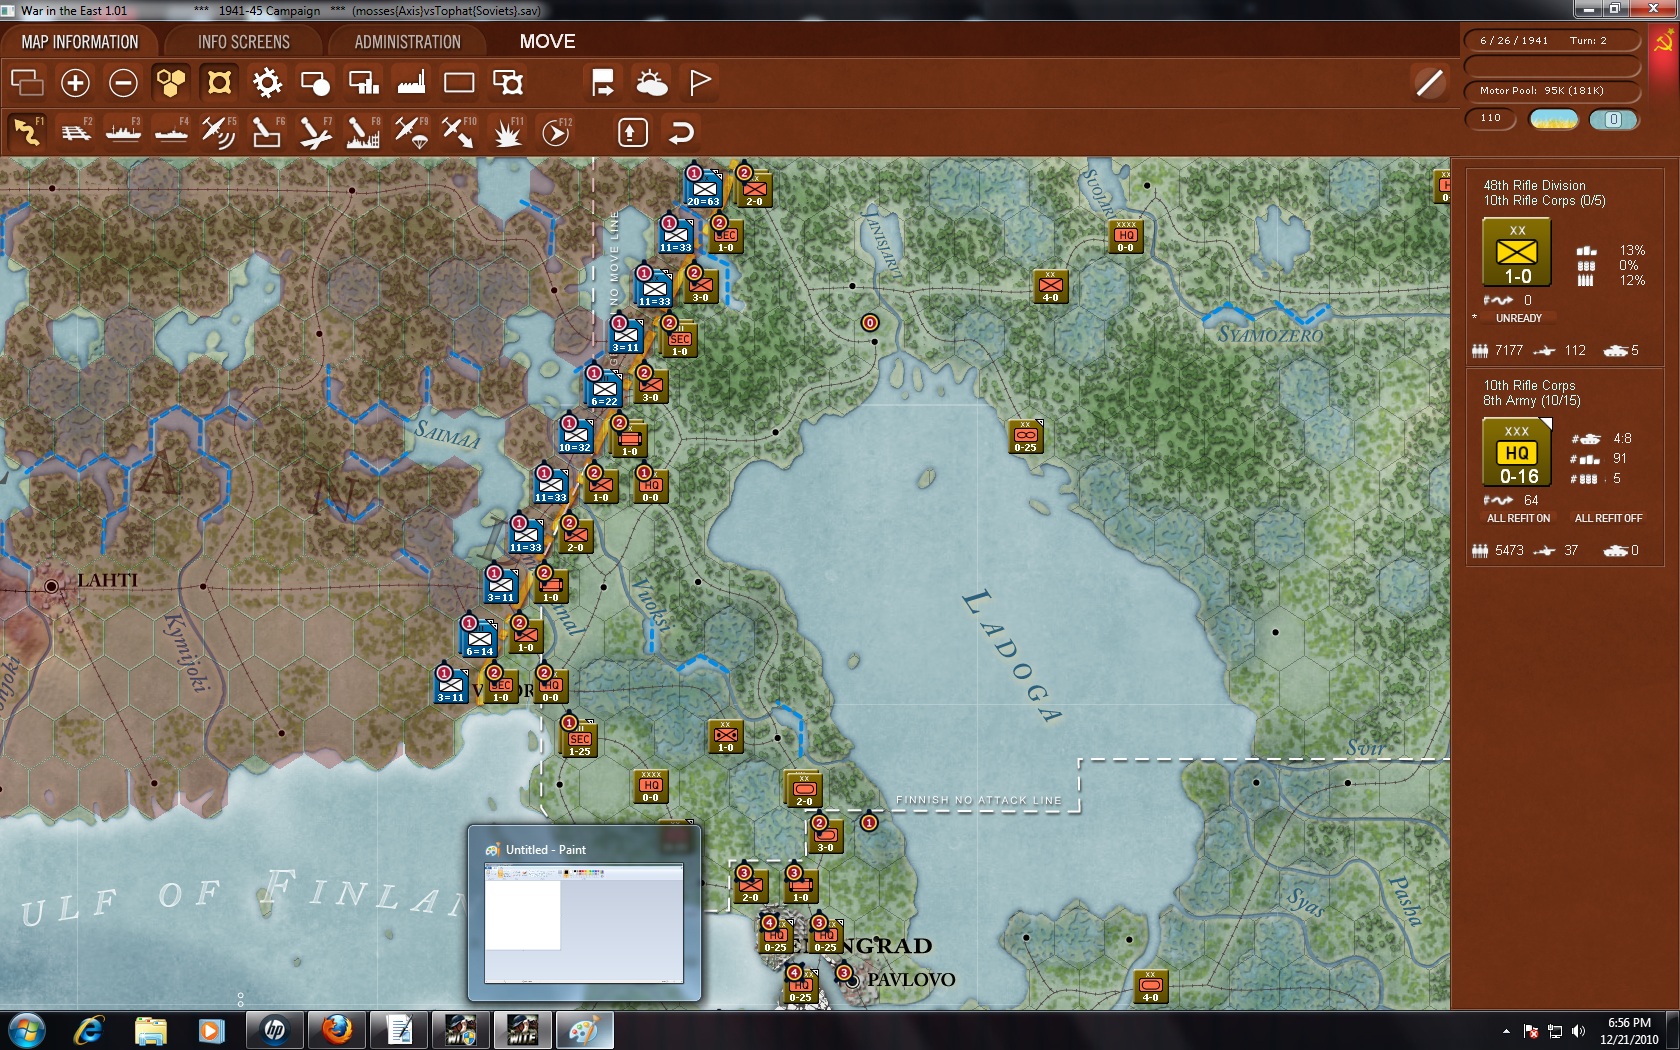Toggle F1 ground move mode

[27, 132]
